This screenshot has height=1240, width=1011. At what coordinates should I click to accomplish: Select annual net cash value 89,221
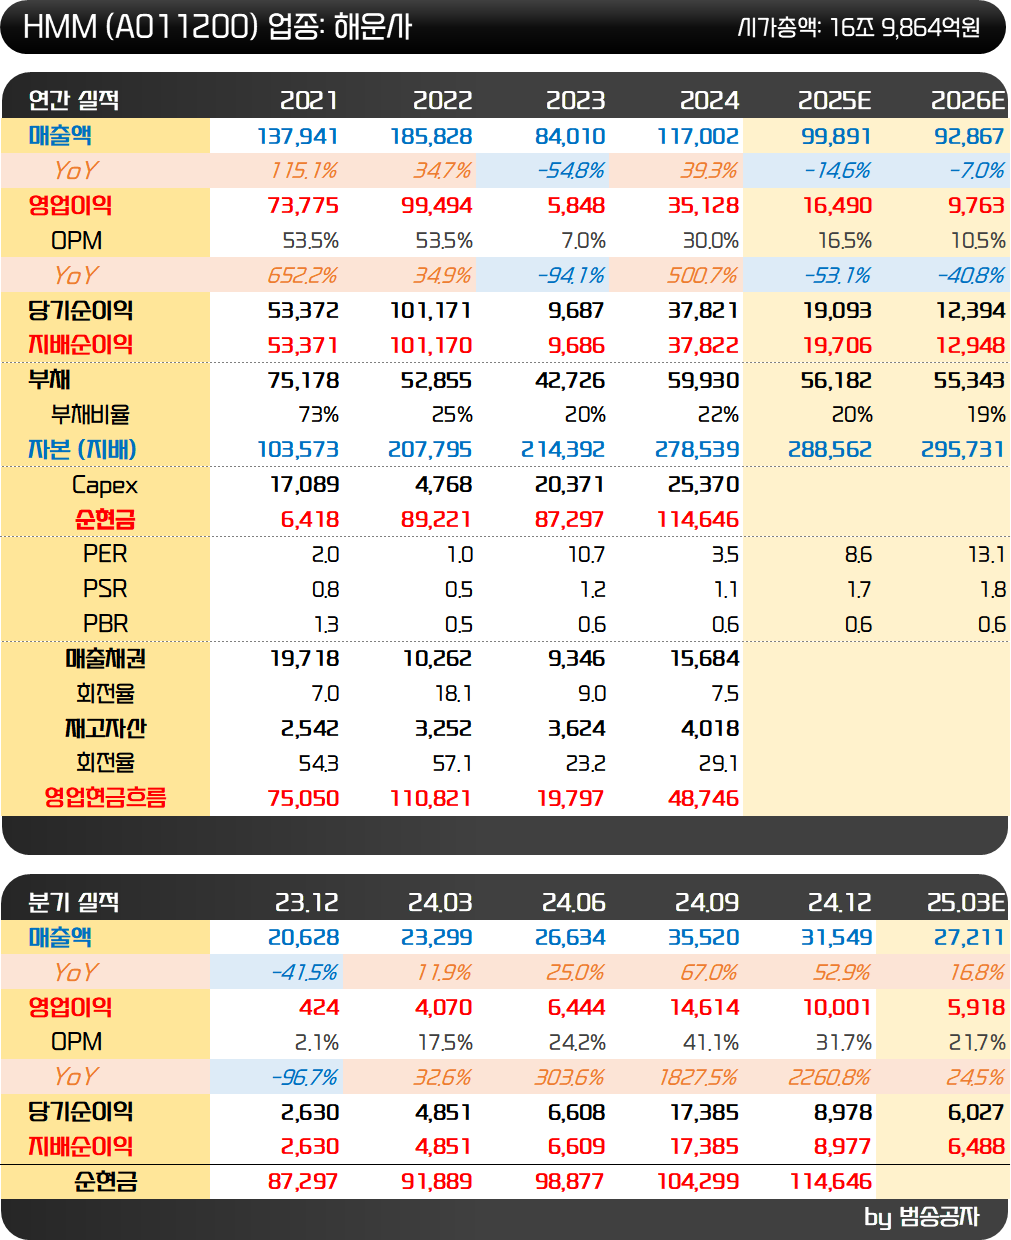coord(436,520)
